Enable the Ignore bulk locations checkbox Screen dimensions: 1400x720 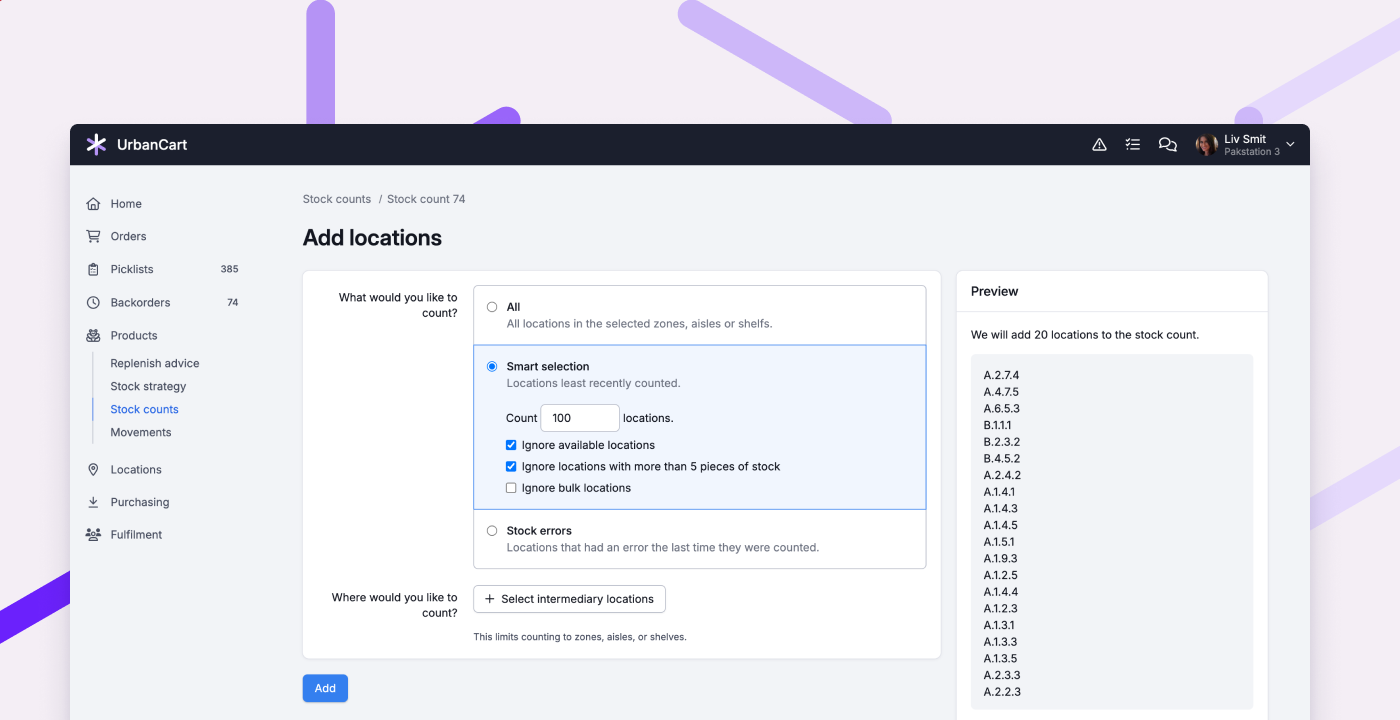pyautogui.click(x=511, y=487)
